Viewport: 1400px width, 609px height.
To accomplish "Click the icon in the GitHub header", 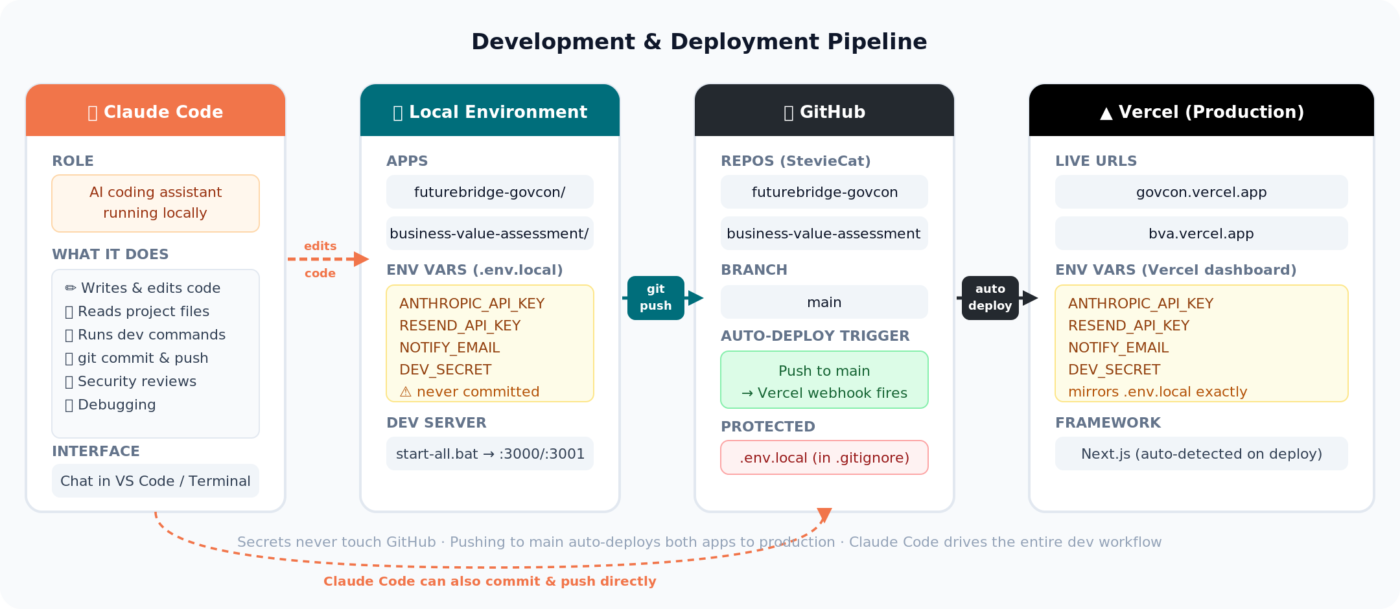I will point(788,112).
